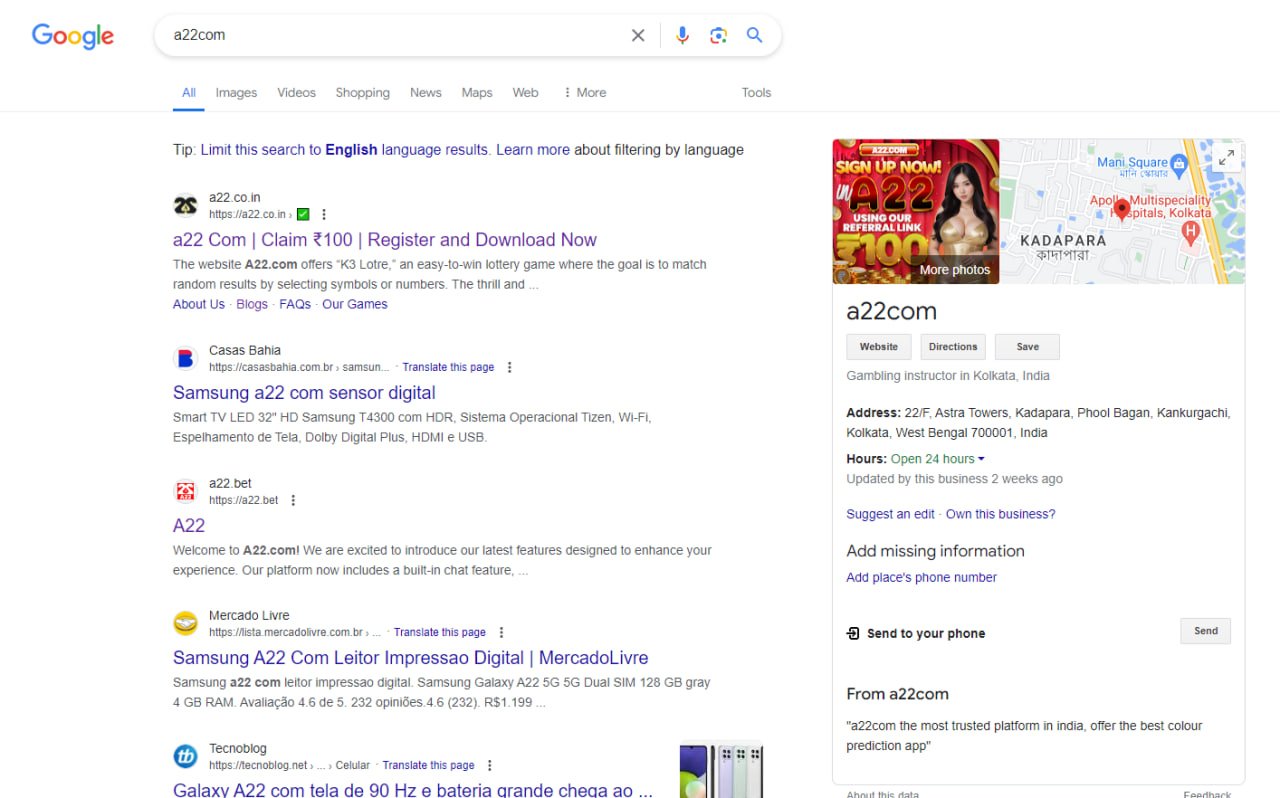Viewport: 1280px width, 798px height.
Task: Switch to the Maps tab
Action: click(477, 92)
